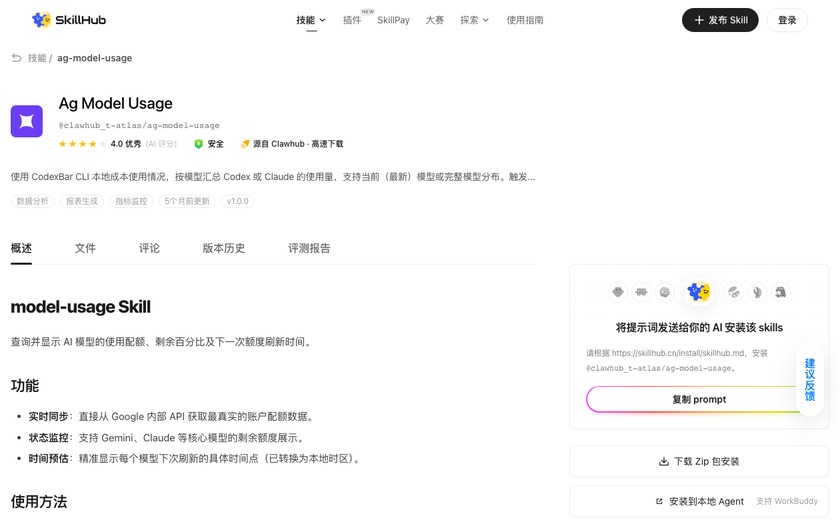
Task: Click the 状态监控 bullet item
Action: click(167, 438)
